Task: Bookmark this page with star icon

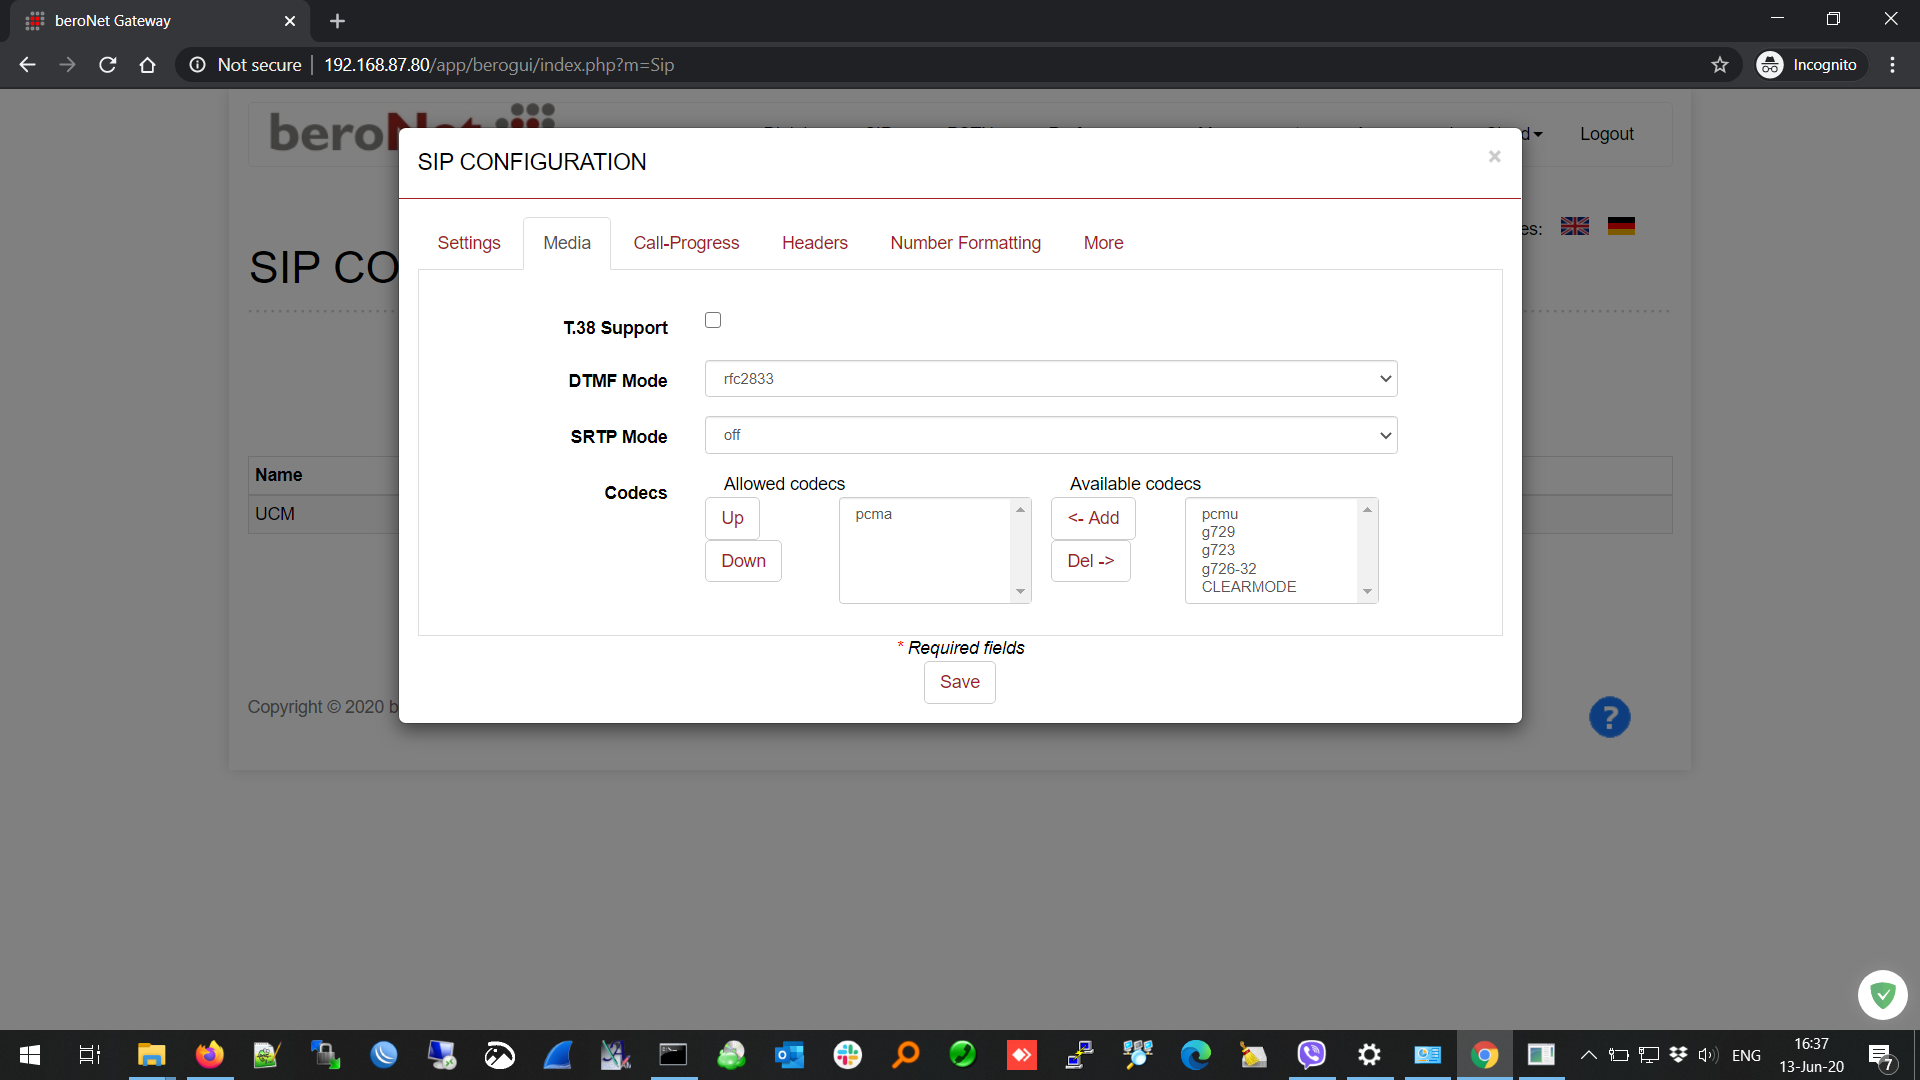Action: [1719, 65]
